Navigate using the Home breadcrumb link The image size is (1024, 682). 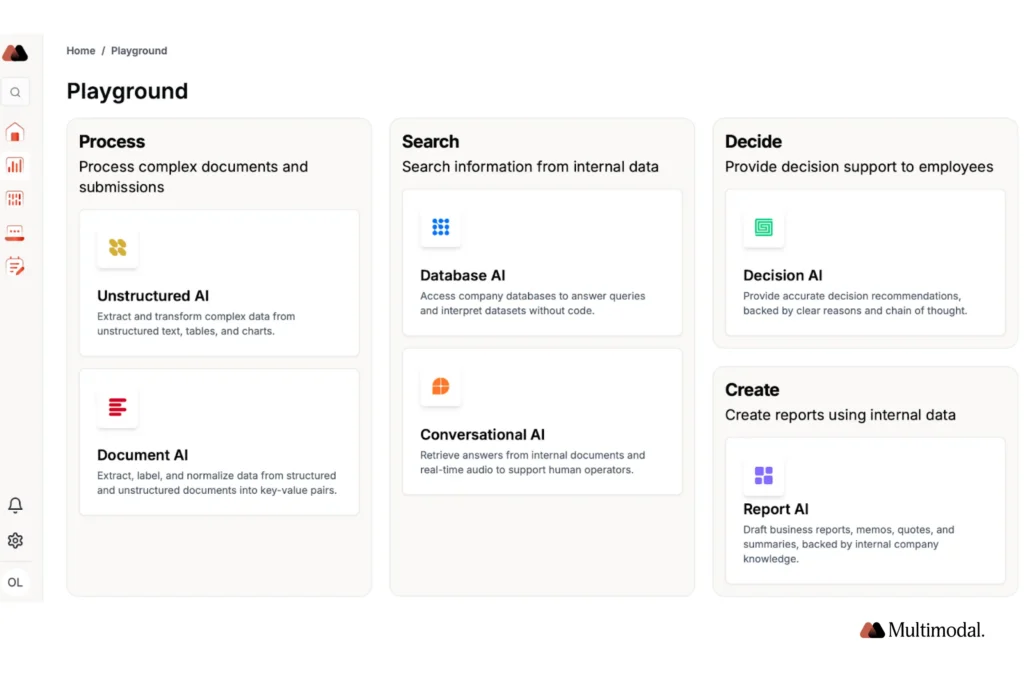coord(80,50)
